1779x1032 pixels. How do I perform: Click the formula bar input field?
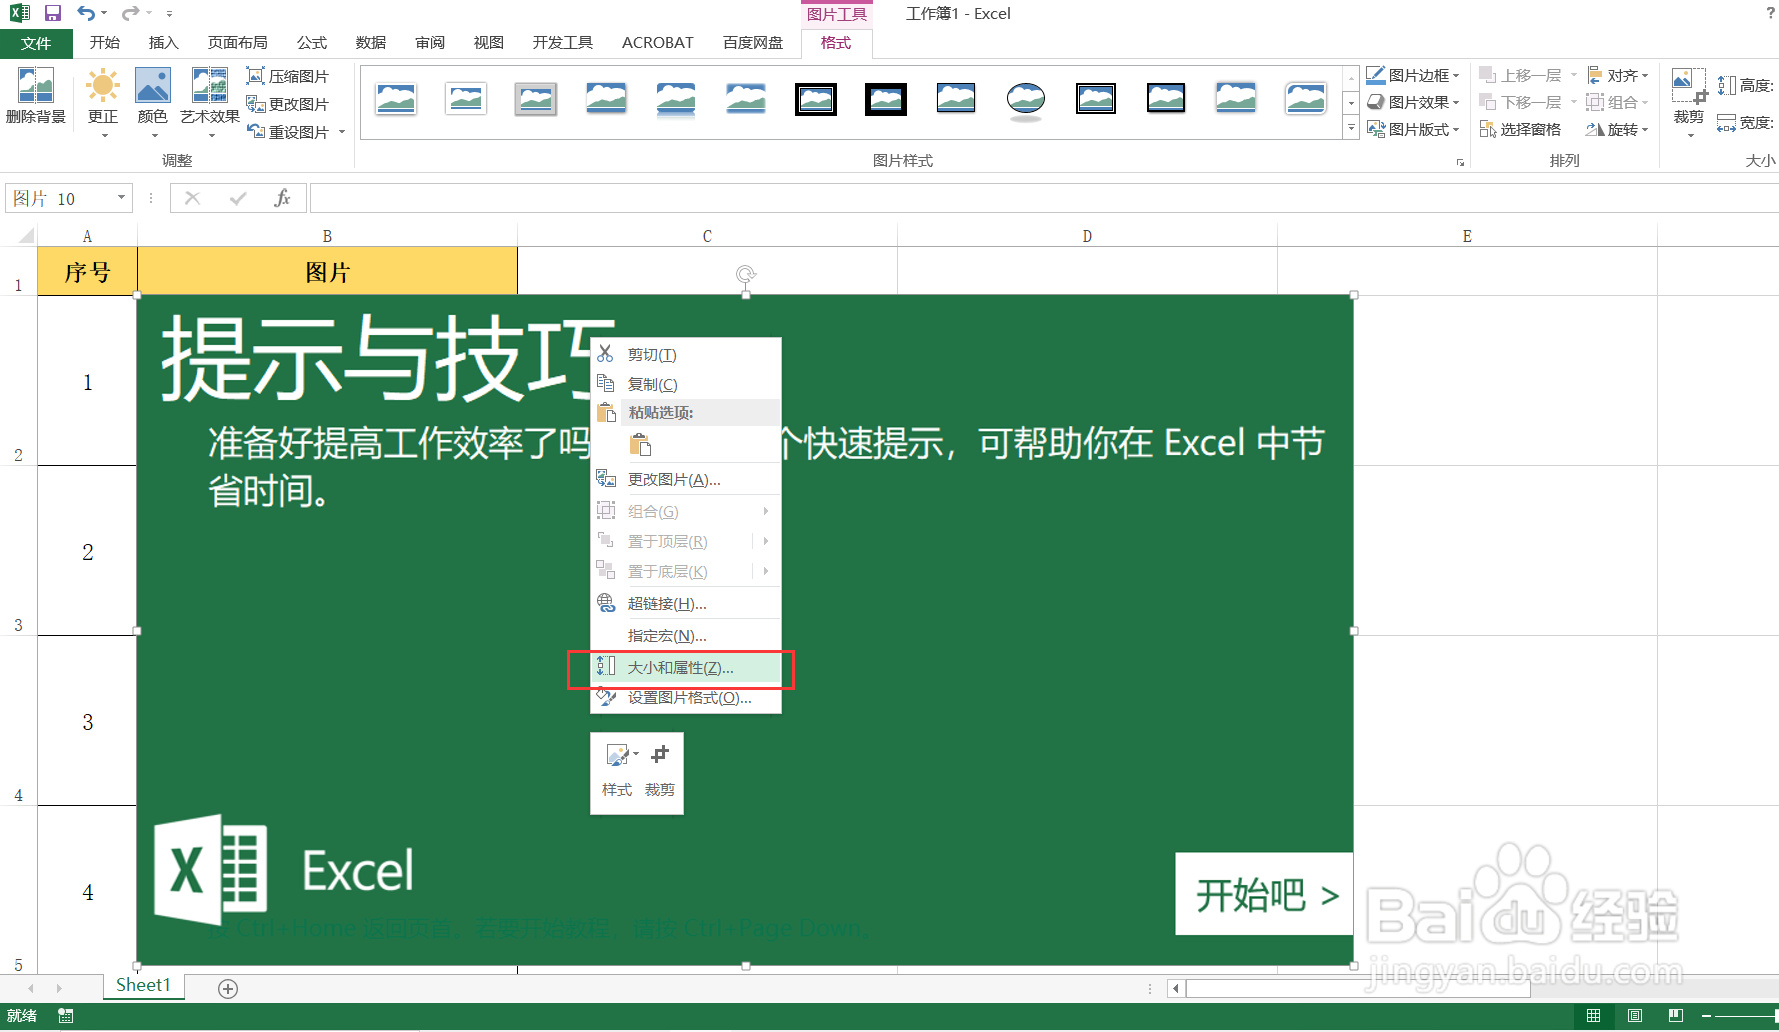pyautogui.click(x=1043, y=198)
